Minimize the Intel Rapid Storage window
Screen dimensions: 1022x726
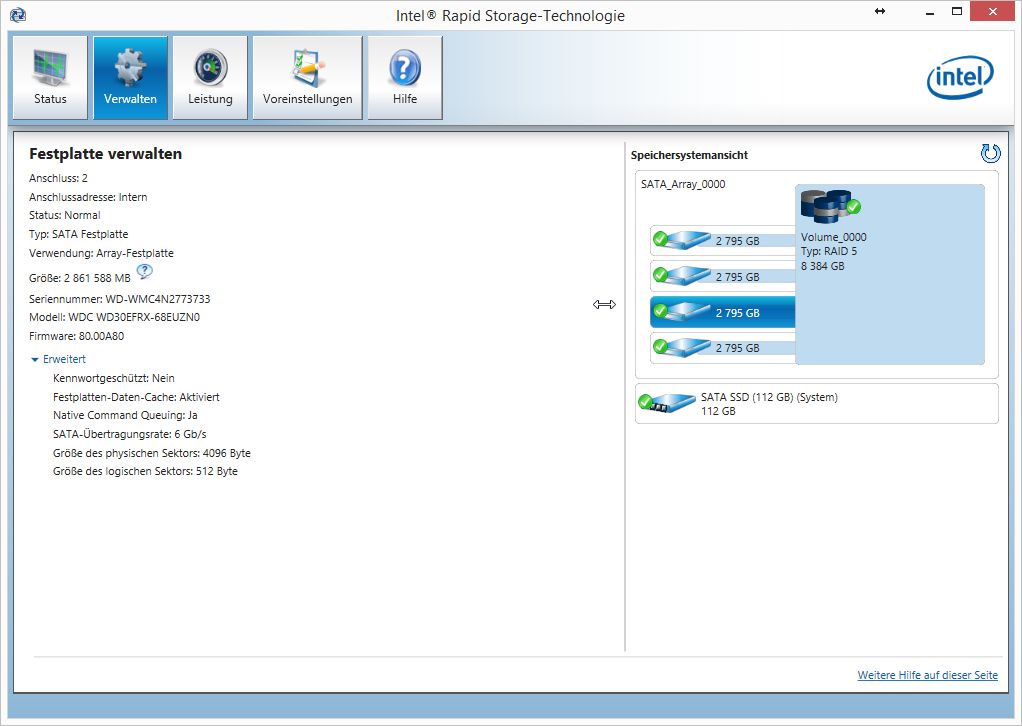[930, 12]
